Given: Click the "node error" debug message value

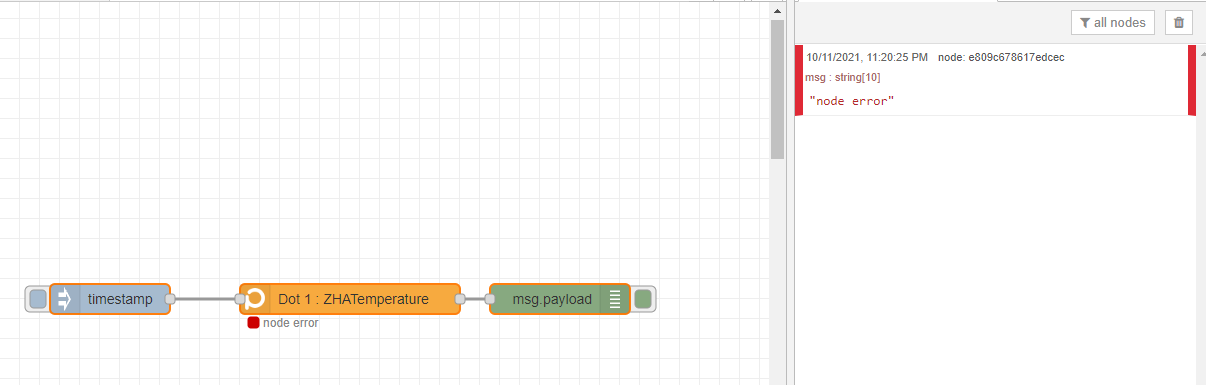Looking at the screenshot, I should 851,101.
